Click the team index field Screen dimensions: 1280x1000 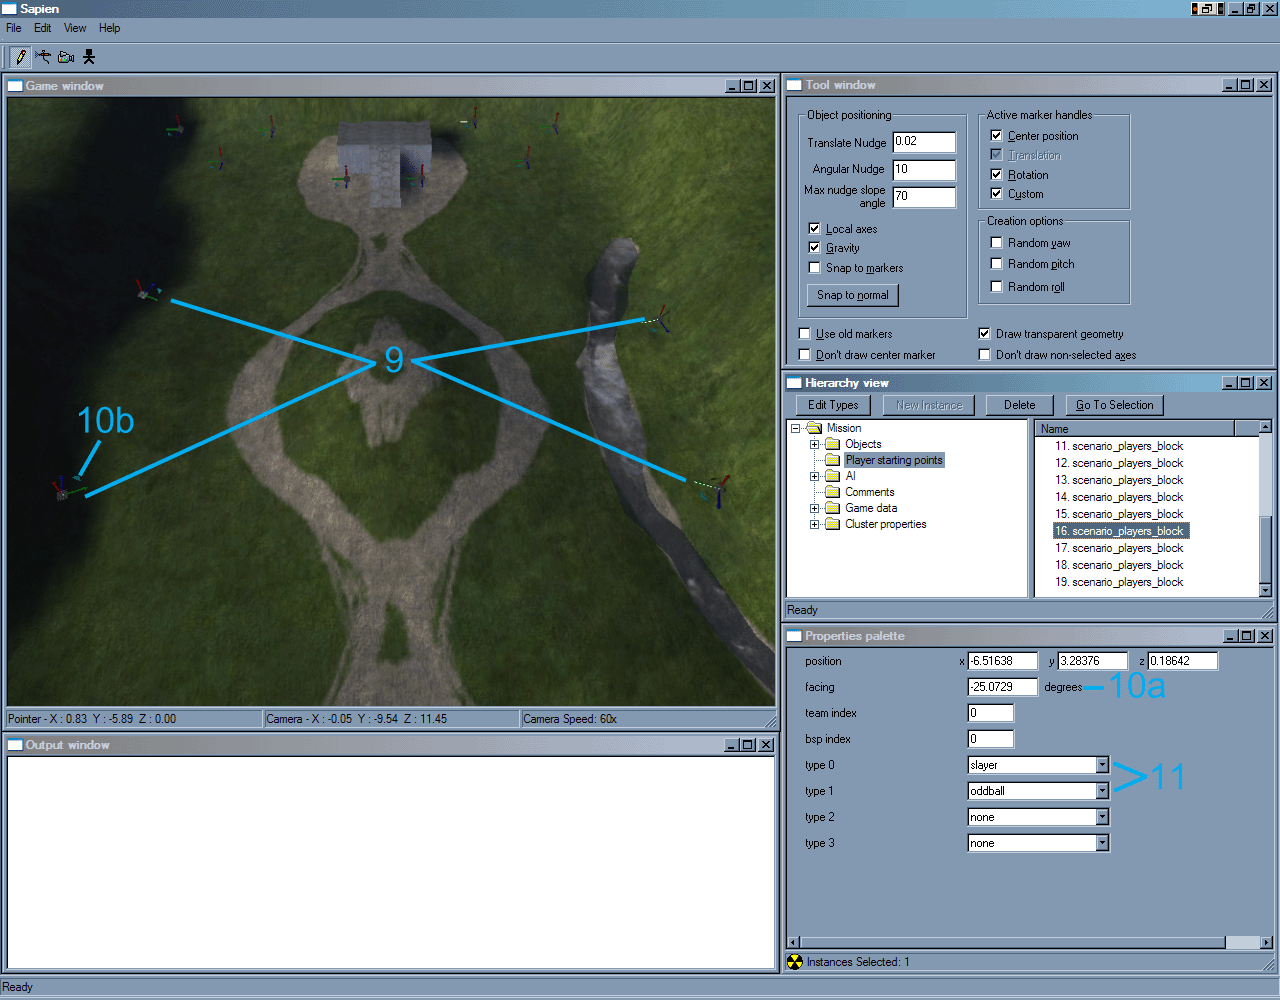[991, 713]
